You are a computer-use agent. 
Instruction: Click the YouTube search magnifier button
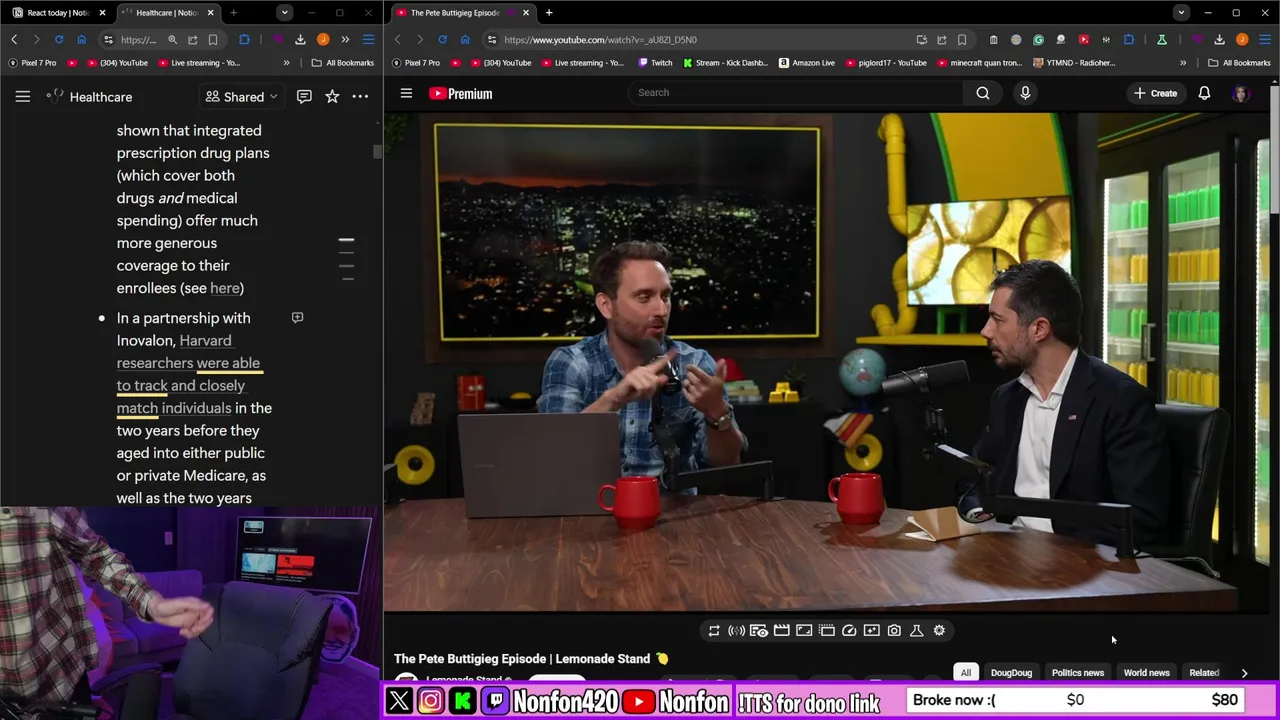982,93
